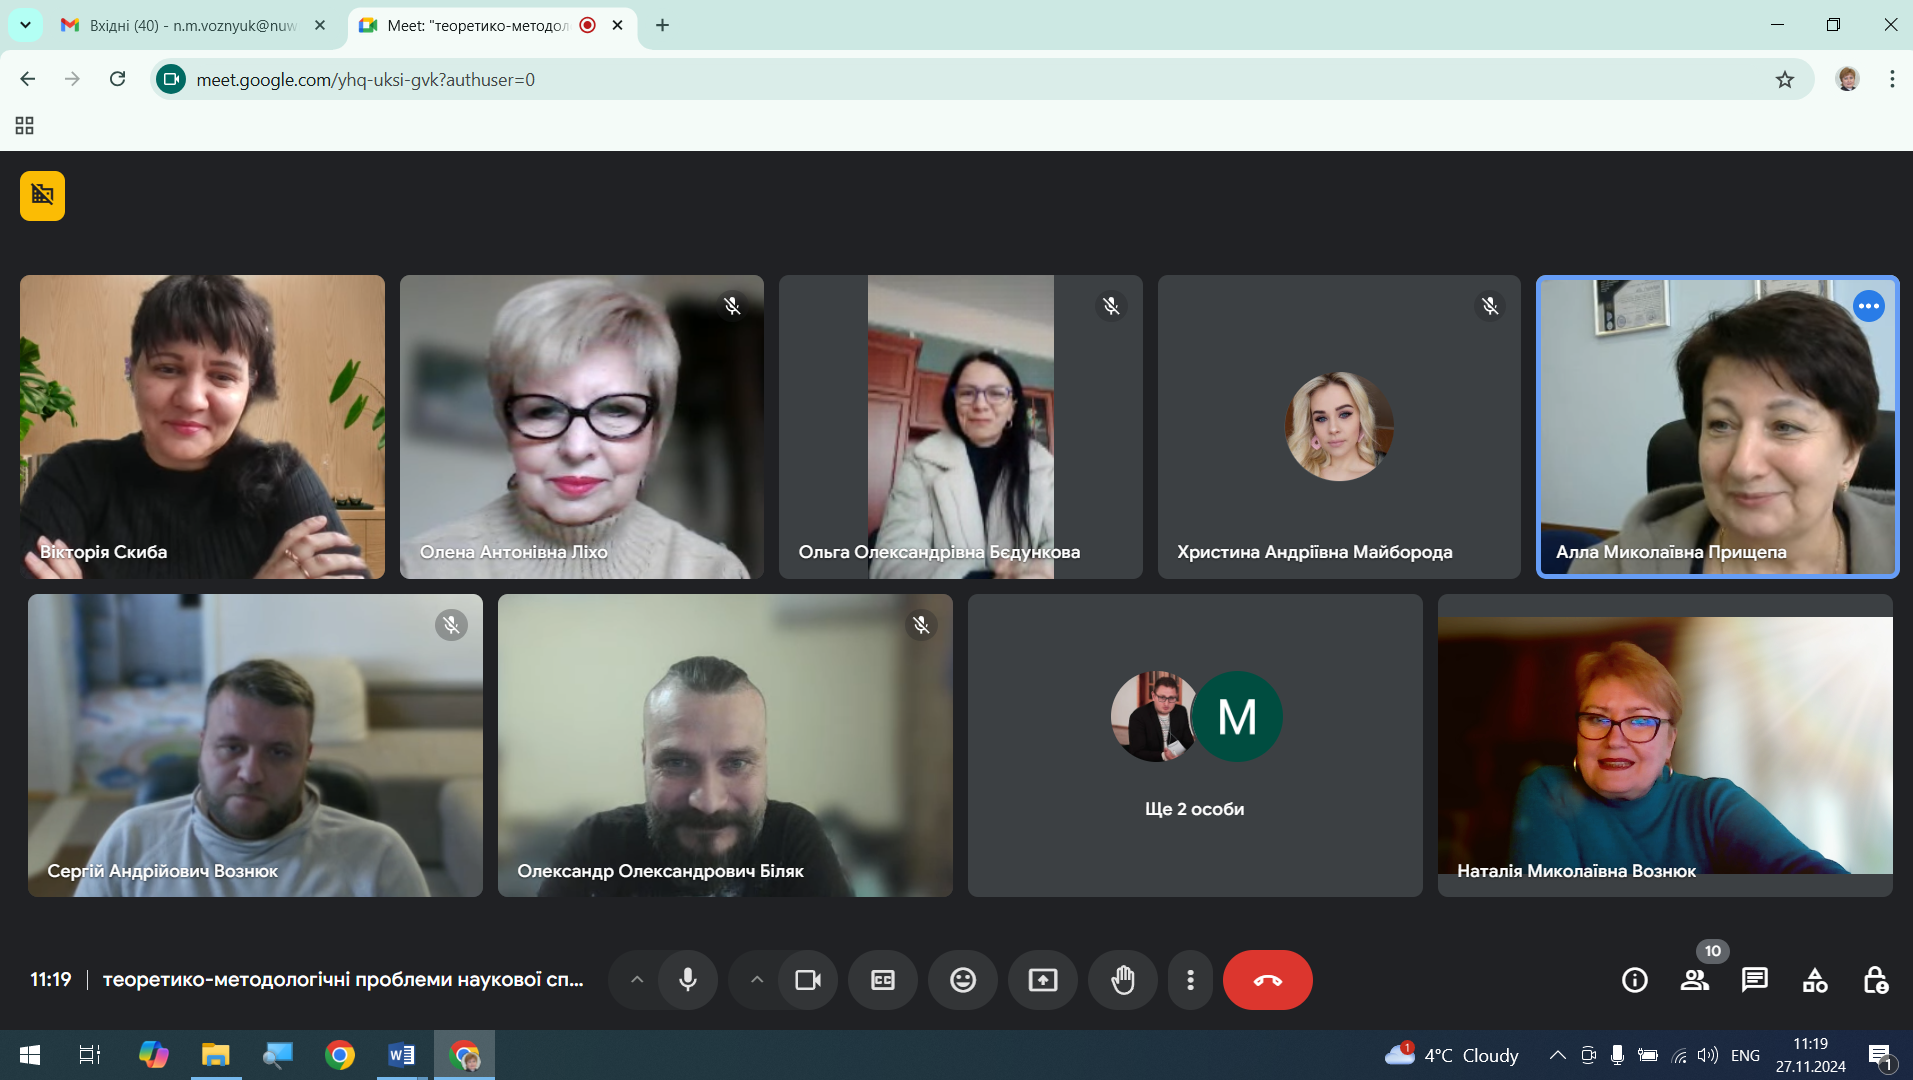Open the first Chrome icon on taskbar
This screenshot has height=1080, width=1913.
[340, 1055]
